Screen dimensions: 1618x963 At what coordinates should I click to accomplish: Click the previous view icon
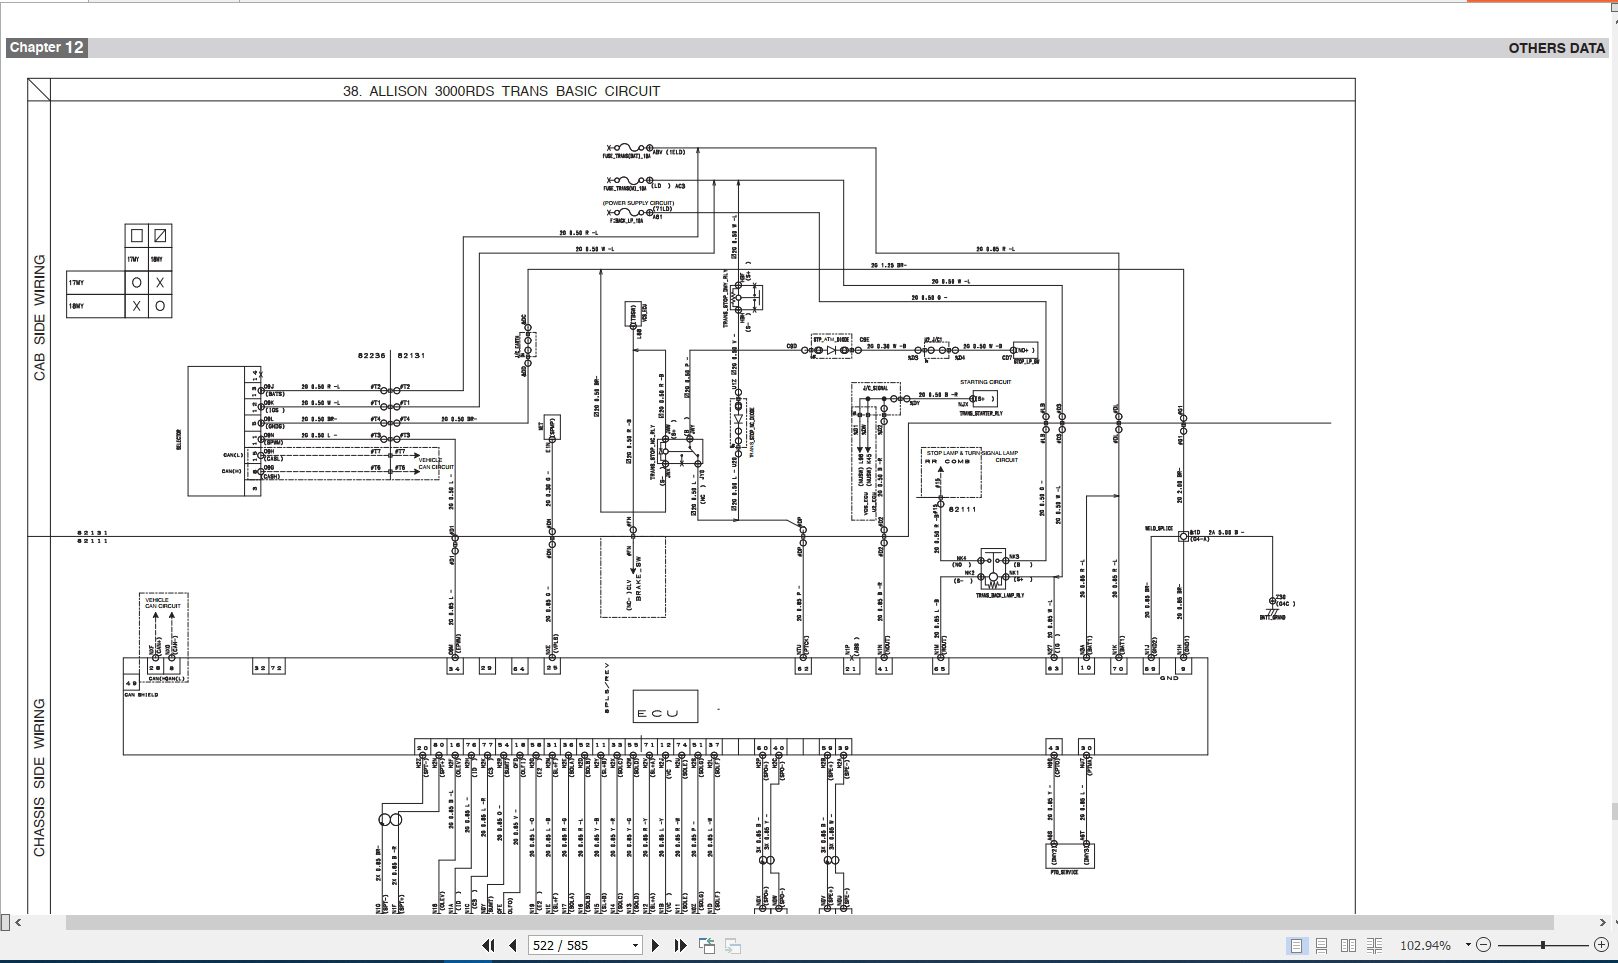[x=707, y=945]
